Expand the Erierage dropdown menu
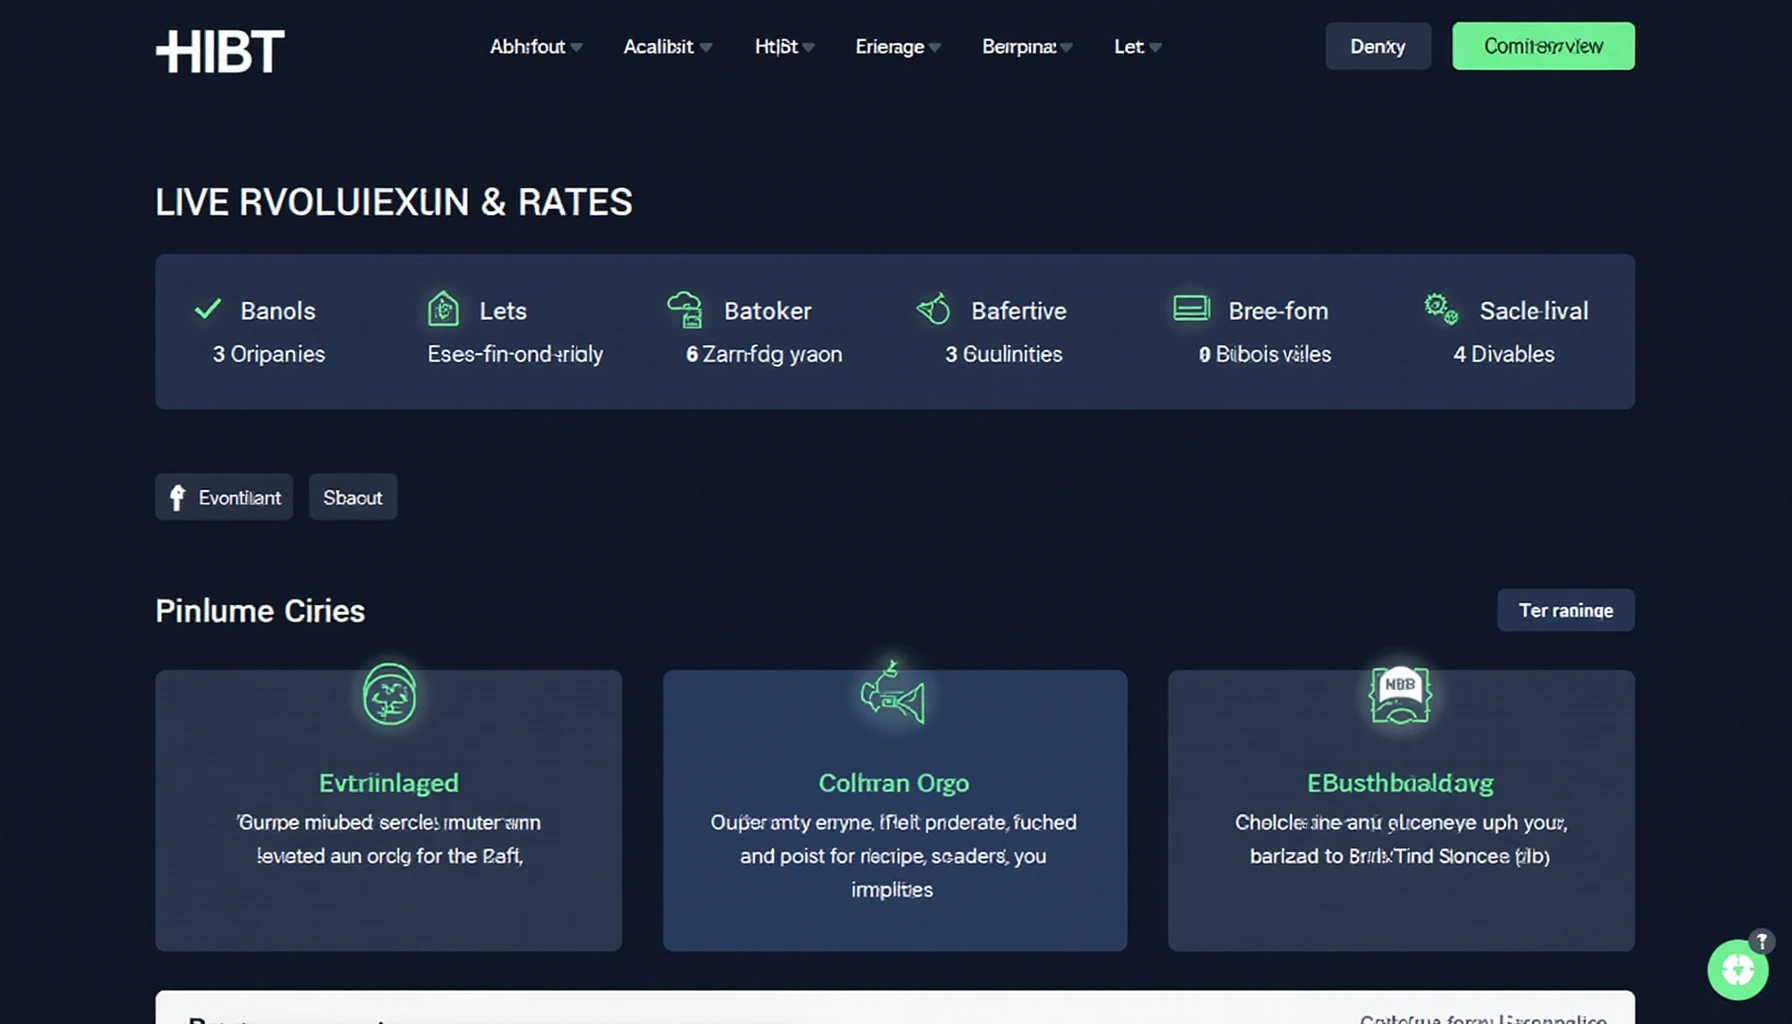Image resolution: width=1792 pixels, height=1024 pixels. 897,47
